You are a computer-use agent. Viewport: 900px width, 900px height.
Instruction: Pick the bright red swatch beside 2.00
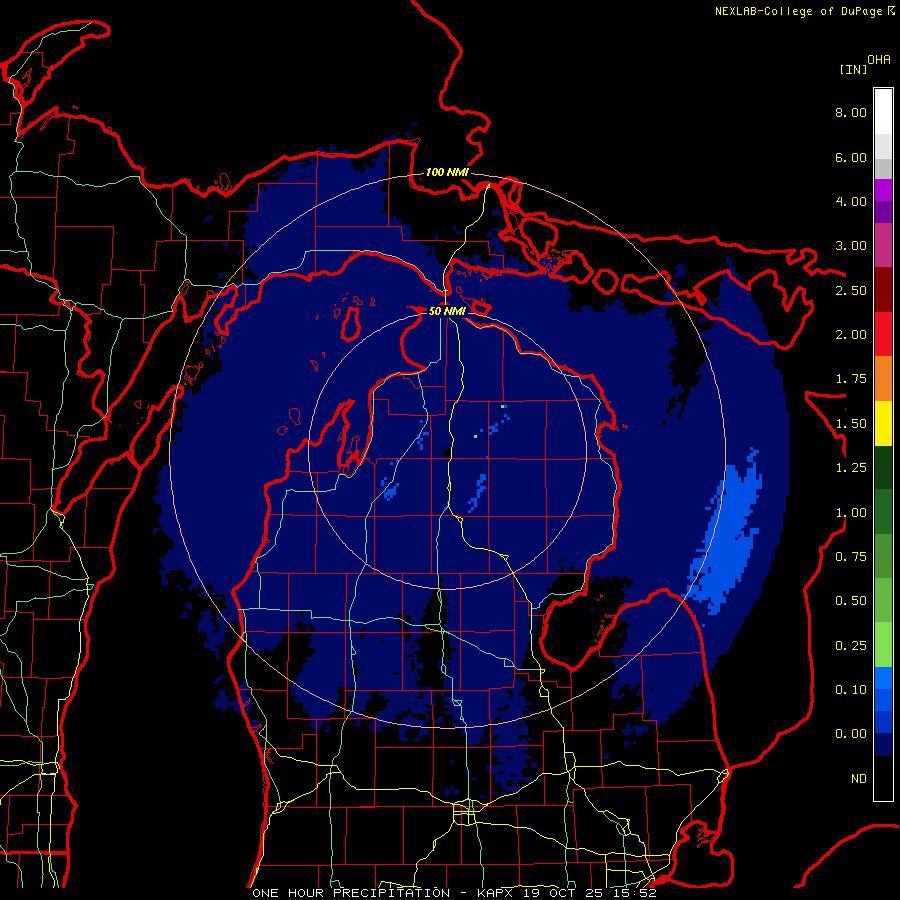click(883, 334)
